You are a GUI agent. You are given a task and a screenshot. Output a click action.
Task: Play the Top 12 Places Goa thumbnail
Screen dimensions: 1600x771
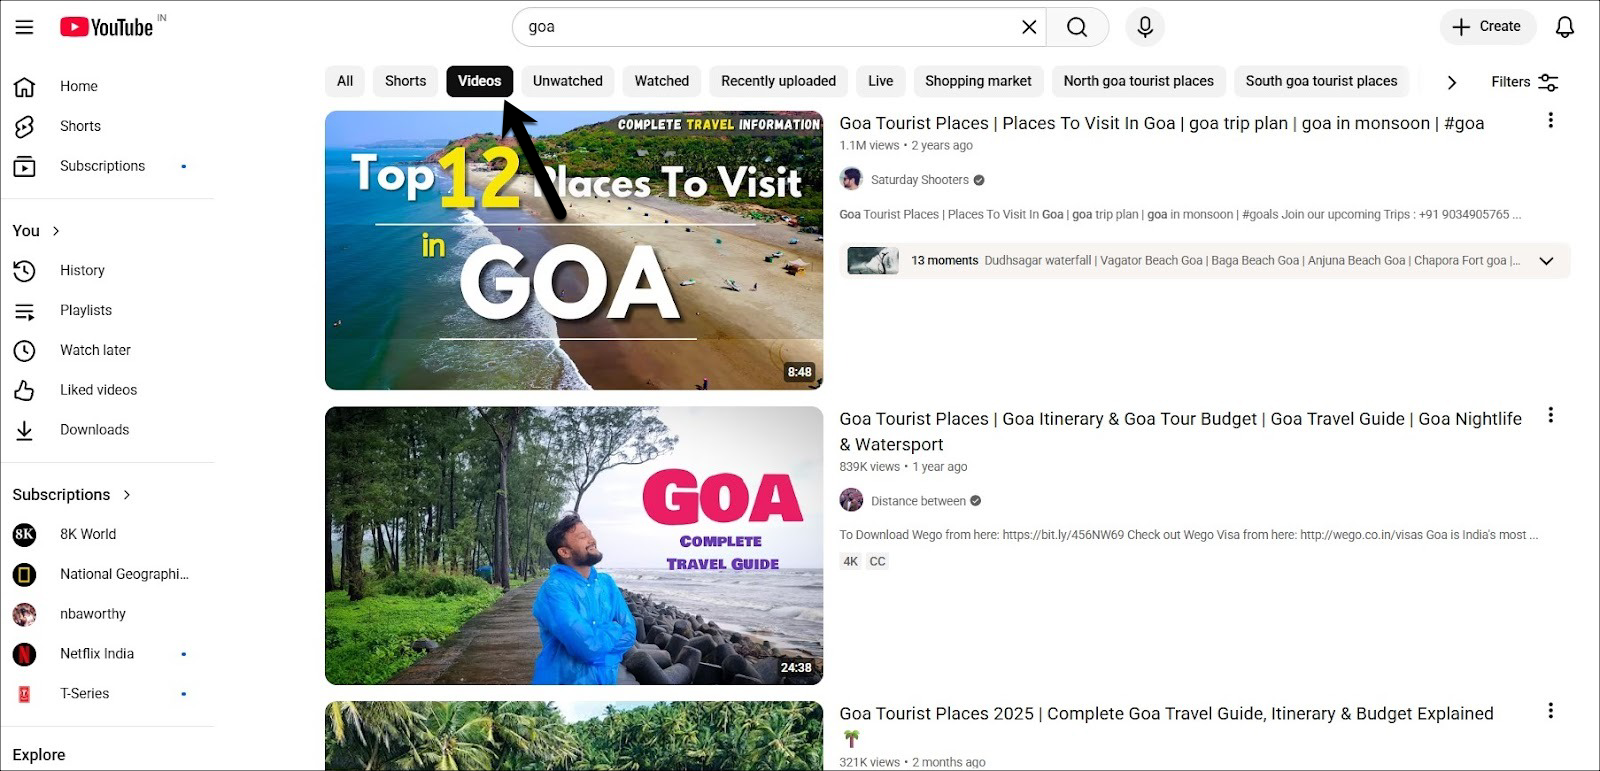click(x=574, y=250)
